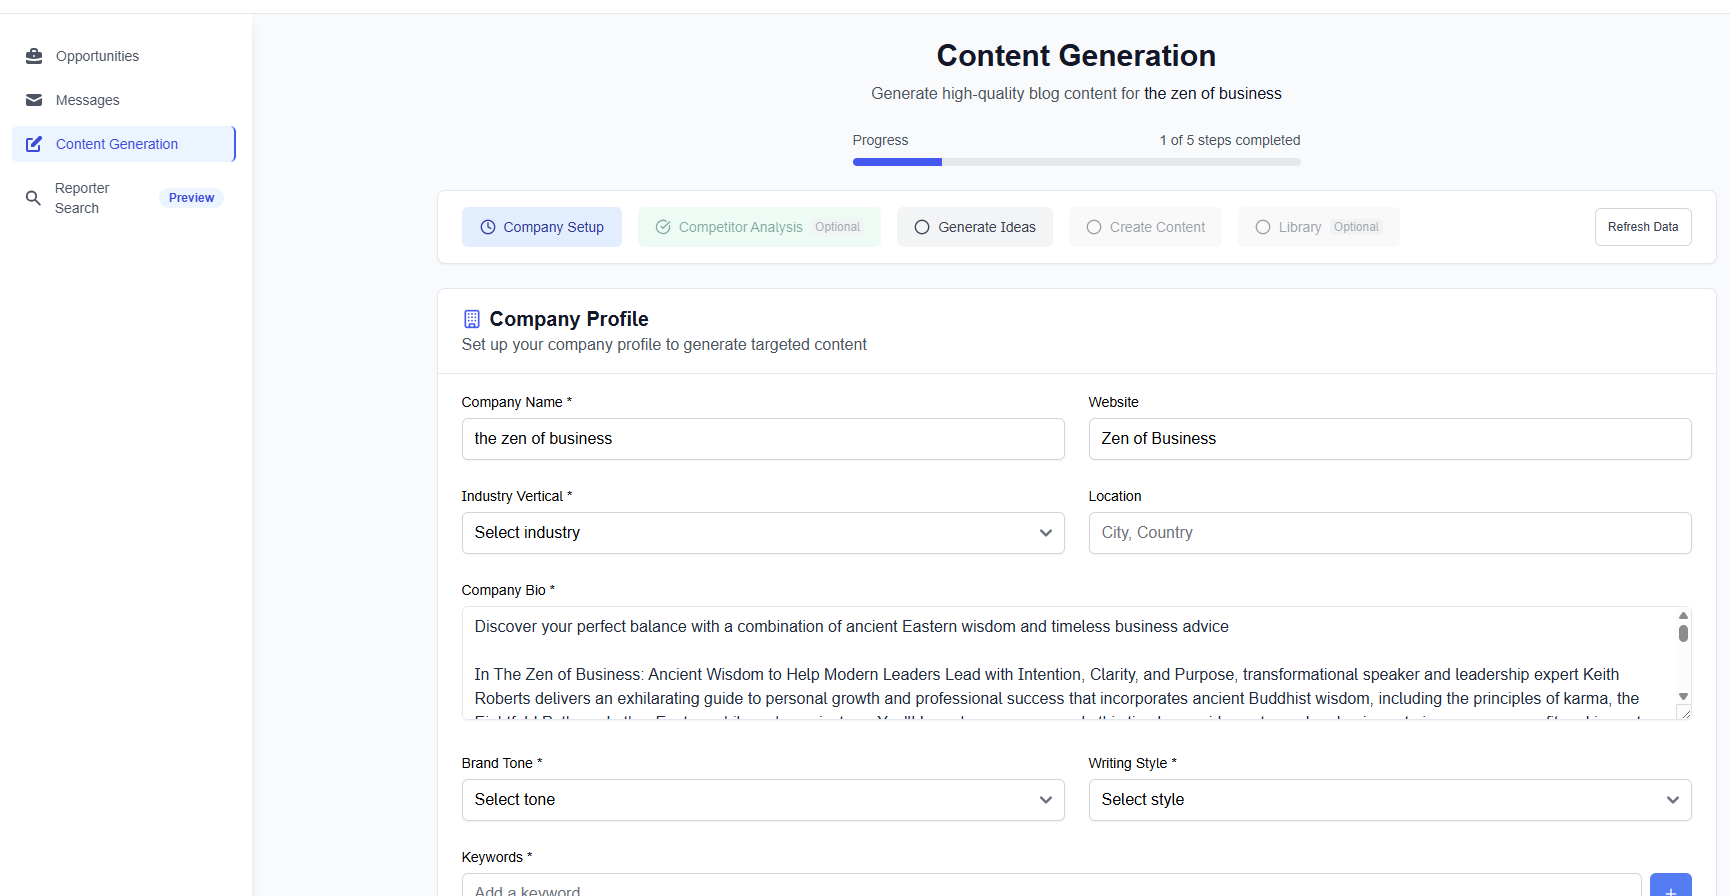Click the Company Profile building icon
The image size is (1730, 896).
click(x=472, y=319)
